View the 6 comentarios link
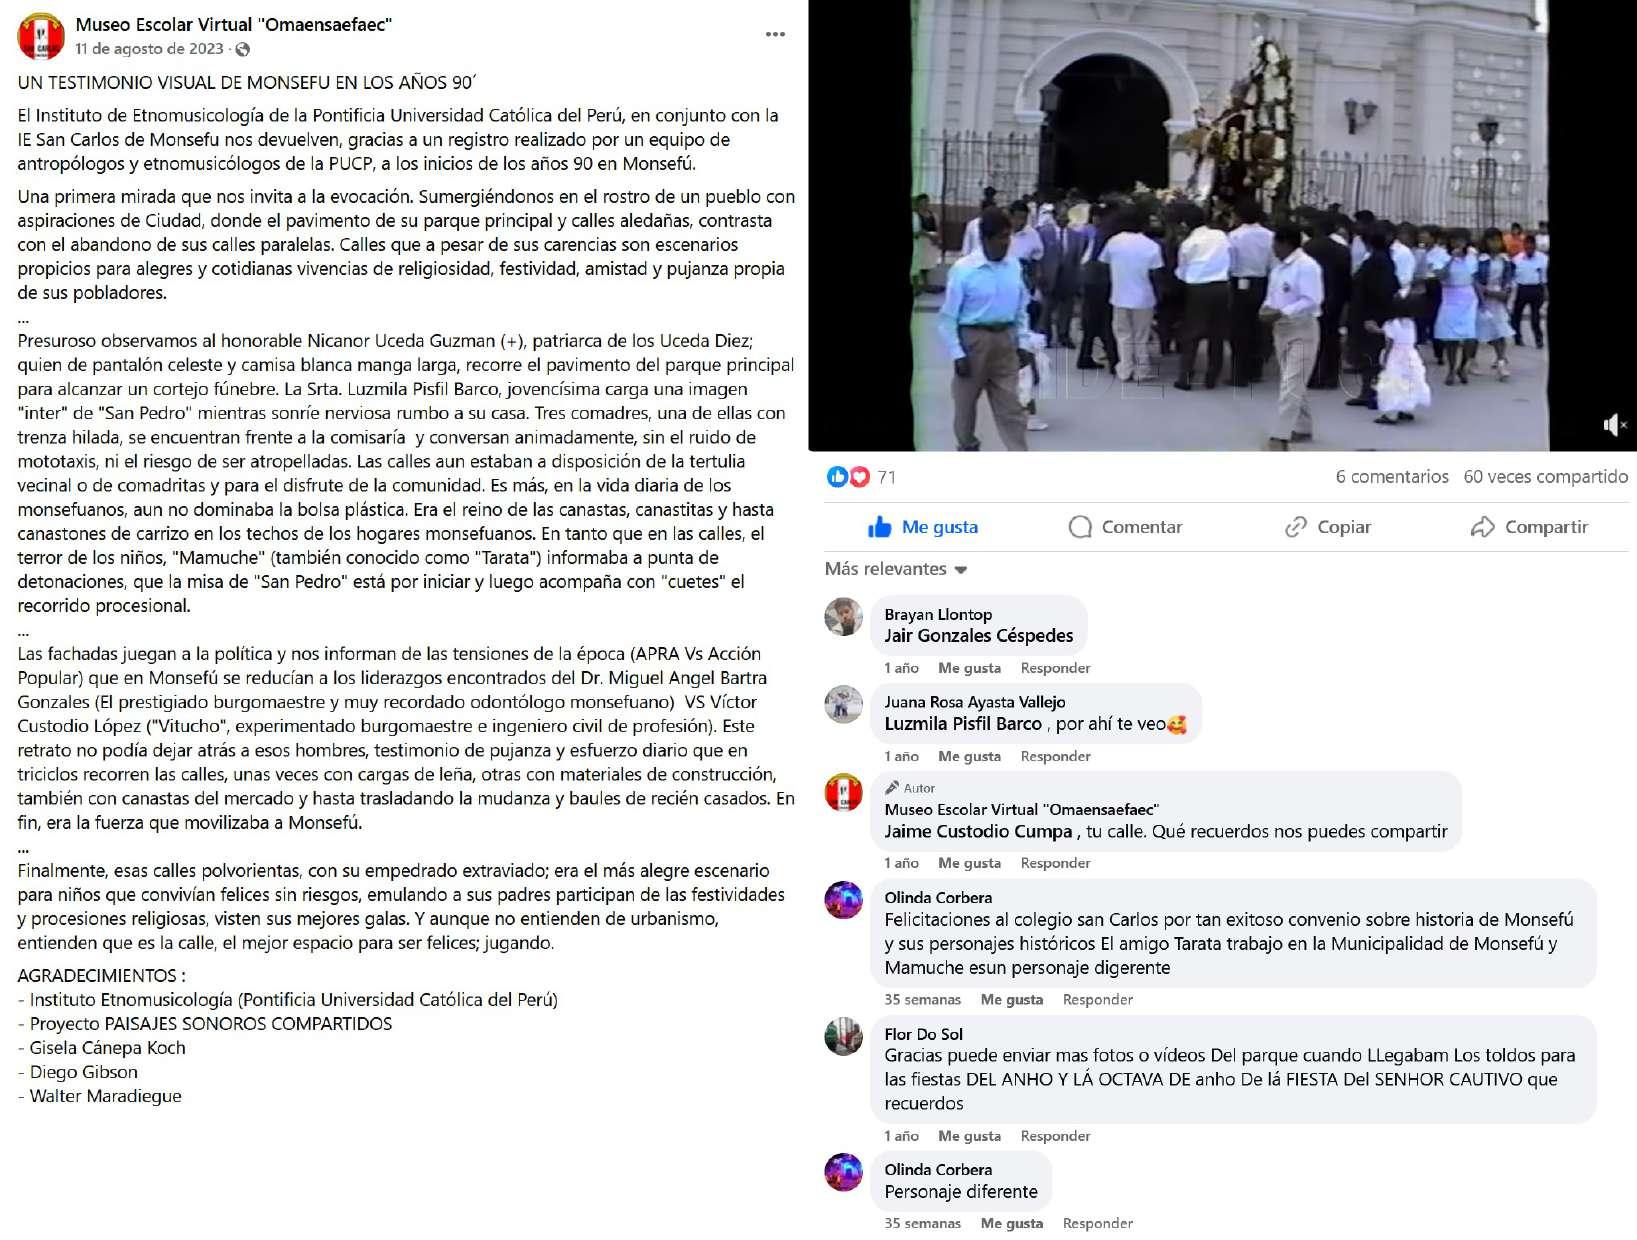1637x1240 pixels. pos(1392,477)
